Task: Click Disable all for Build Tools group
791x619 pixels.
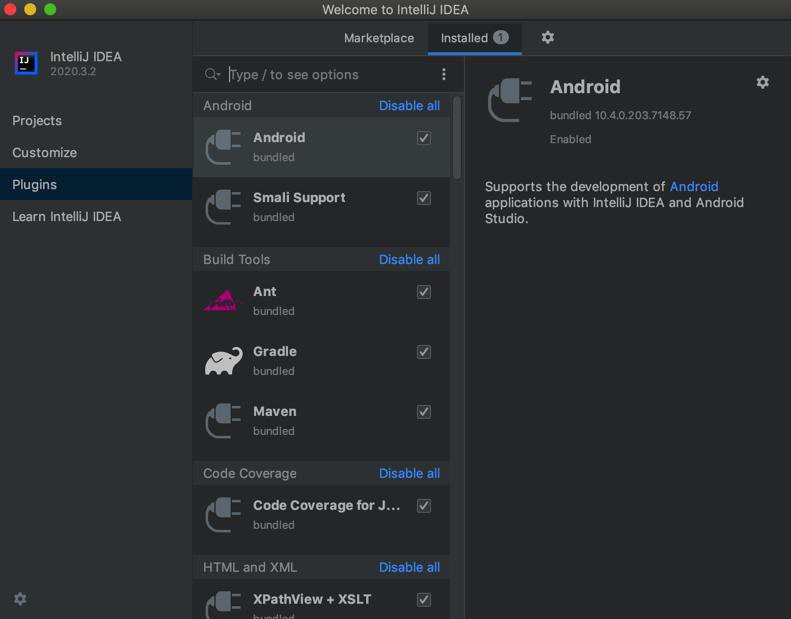Action: (x=409, y=259)
